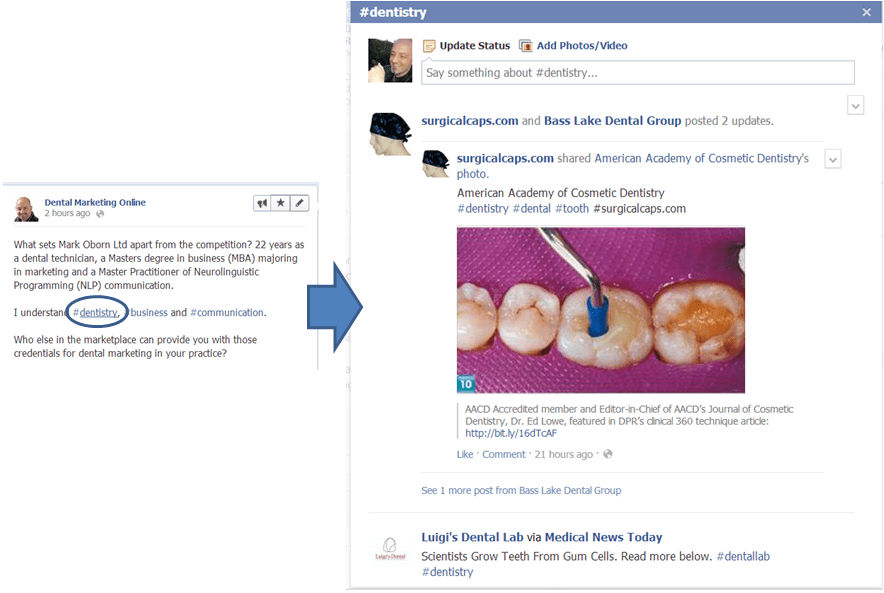
Task: Click the 21 hours ago timestamp
Action: 563,454
